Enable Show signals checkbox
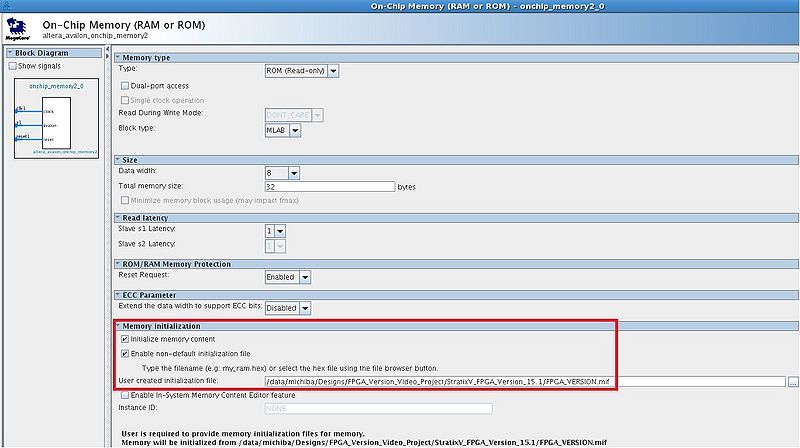 click(13, 67)
